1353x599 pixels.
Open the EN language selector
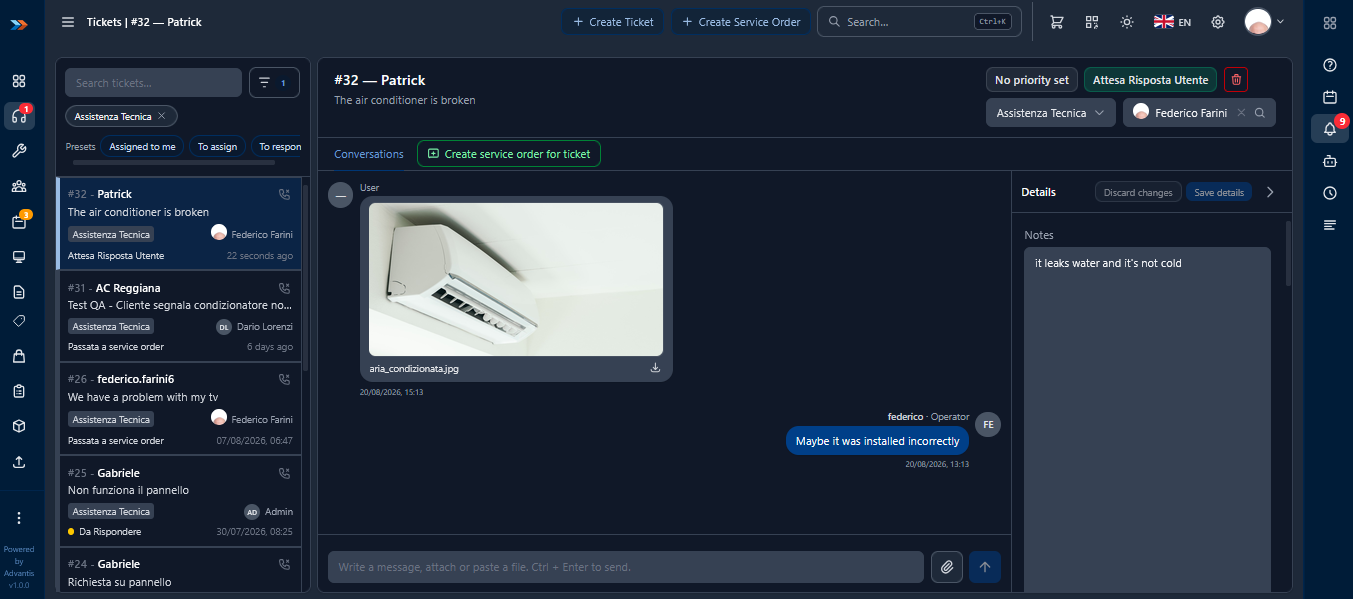pos(1172,22)
